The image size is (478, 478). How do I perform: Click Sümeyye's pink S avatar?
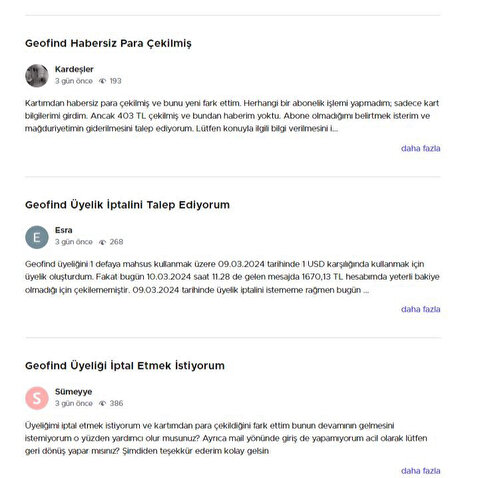point(37,398)
